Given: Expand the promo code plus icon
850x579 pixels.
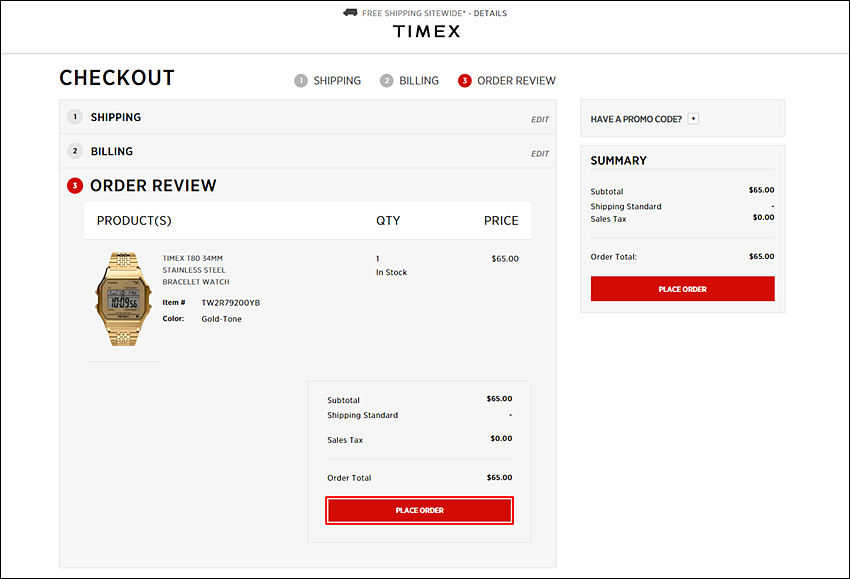Looking at the screenshot, I should click(693, 119).
